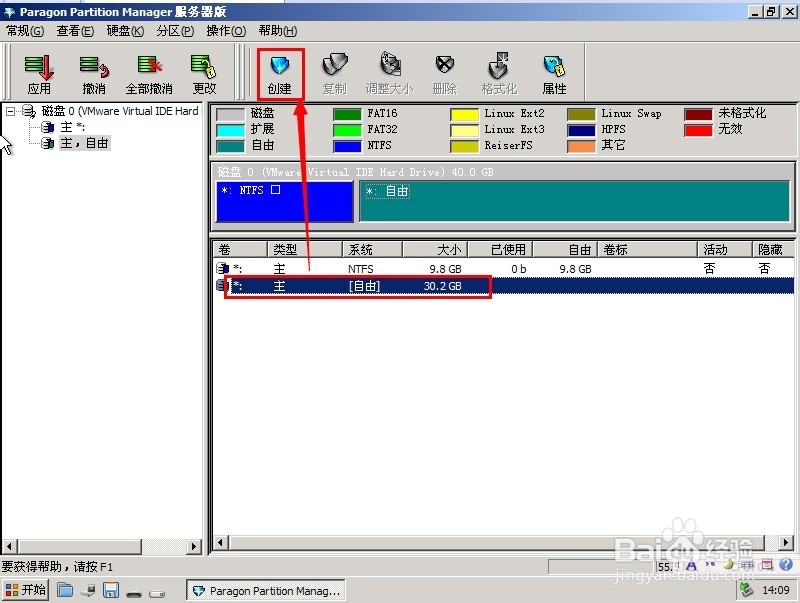Sort by the 已使用 column header
Viewport: 800px width, 603px height.
pos(501,249)
